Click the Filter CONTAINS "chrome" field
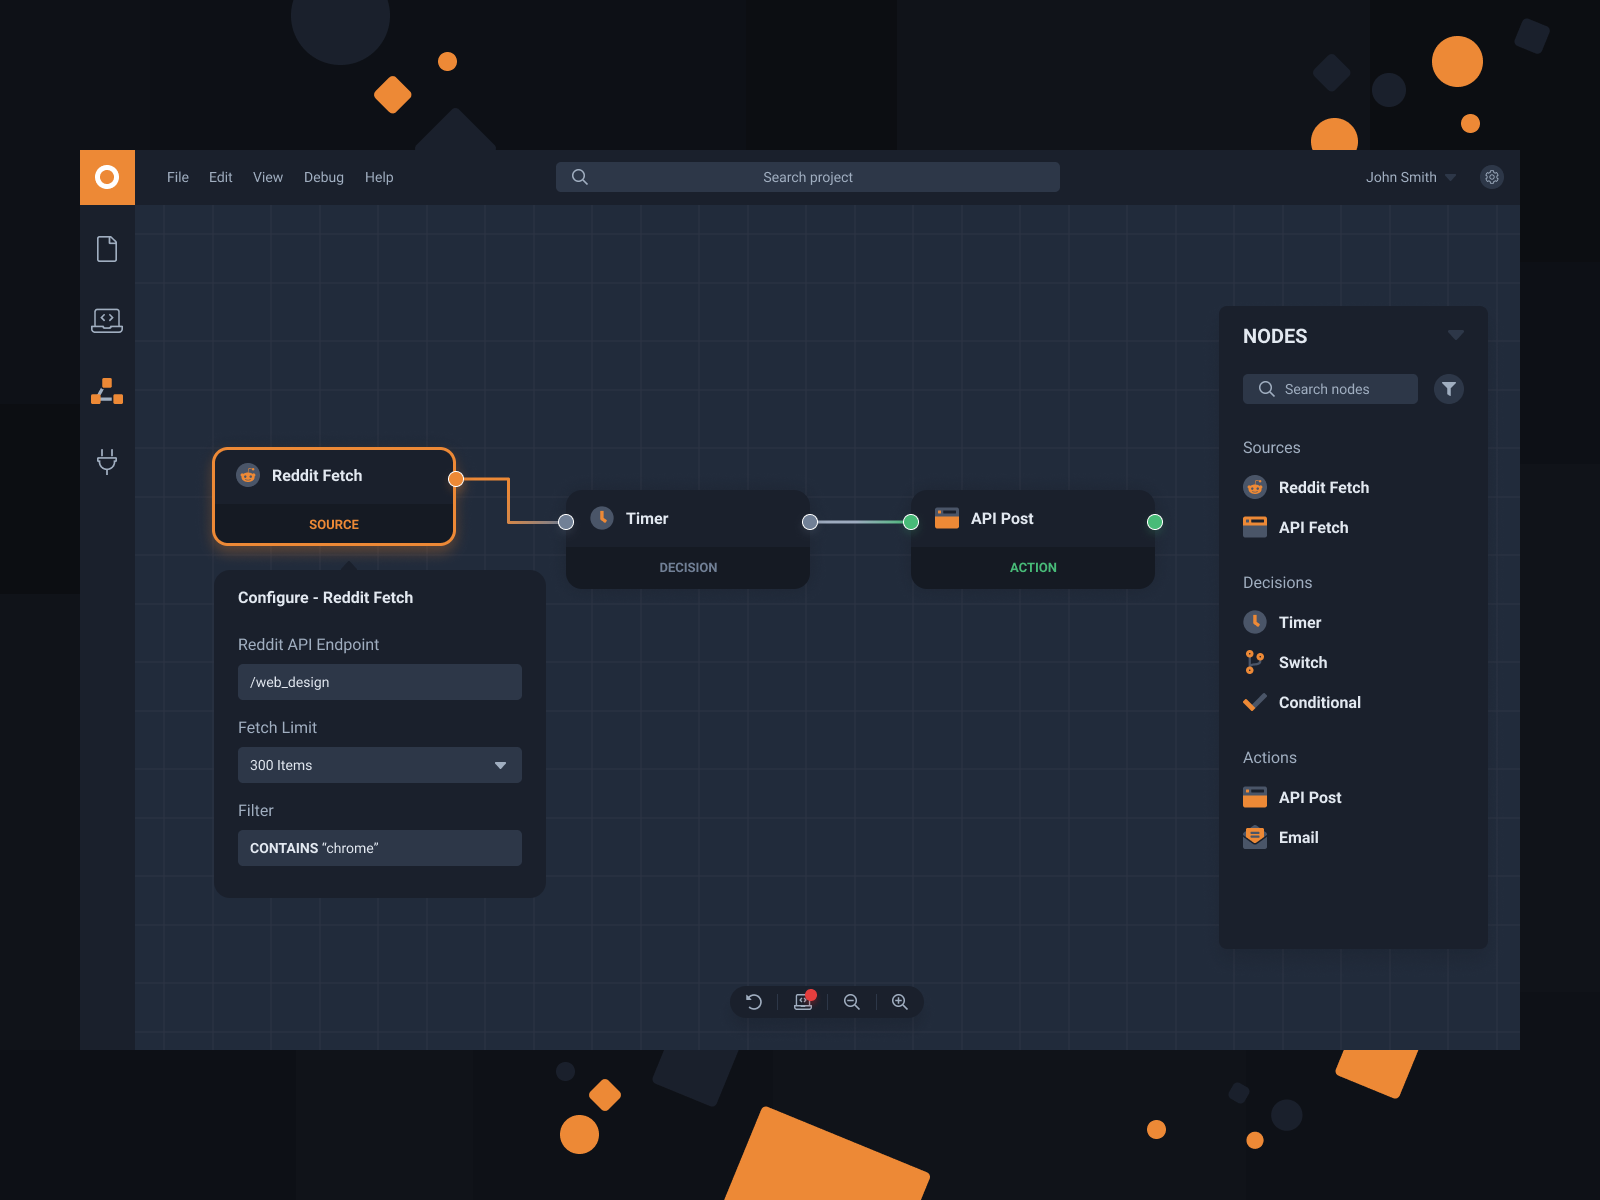This screenshot has width=1600, height=1200. tap(380, 848)
